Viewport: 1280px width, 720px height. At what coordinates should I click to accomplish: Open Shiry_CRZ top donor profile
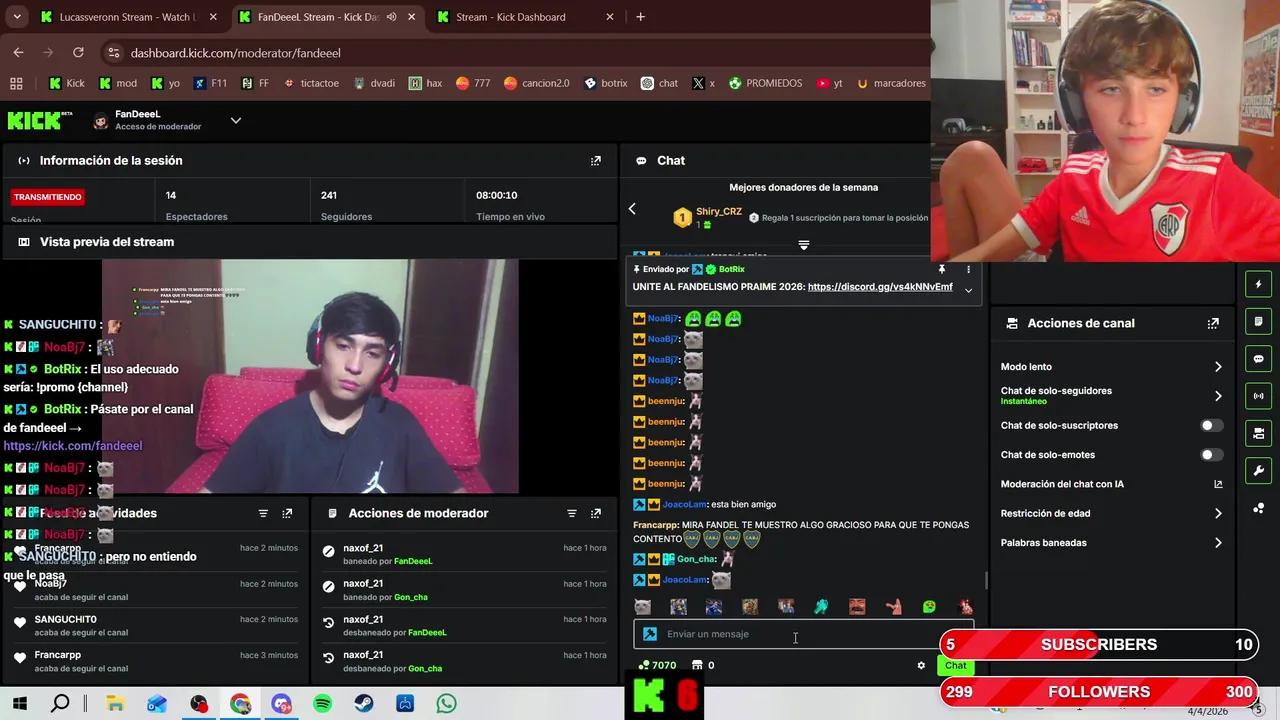[719, 212]
